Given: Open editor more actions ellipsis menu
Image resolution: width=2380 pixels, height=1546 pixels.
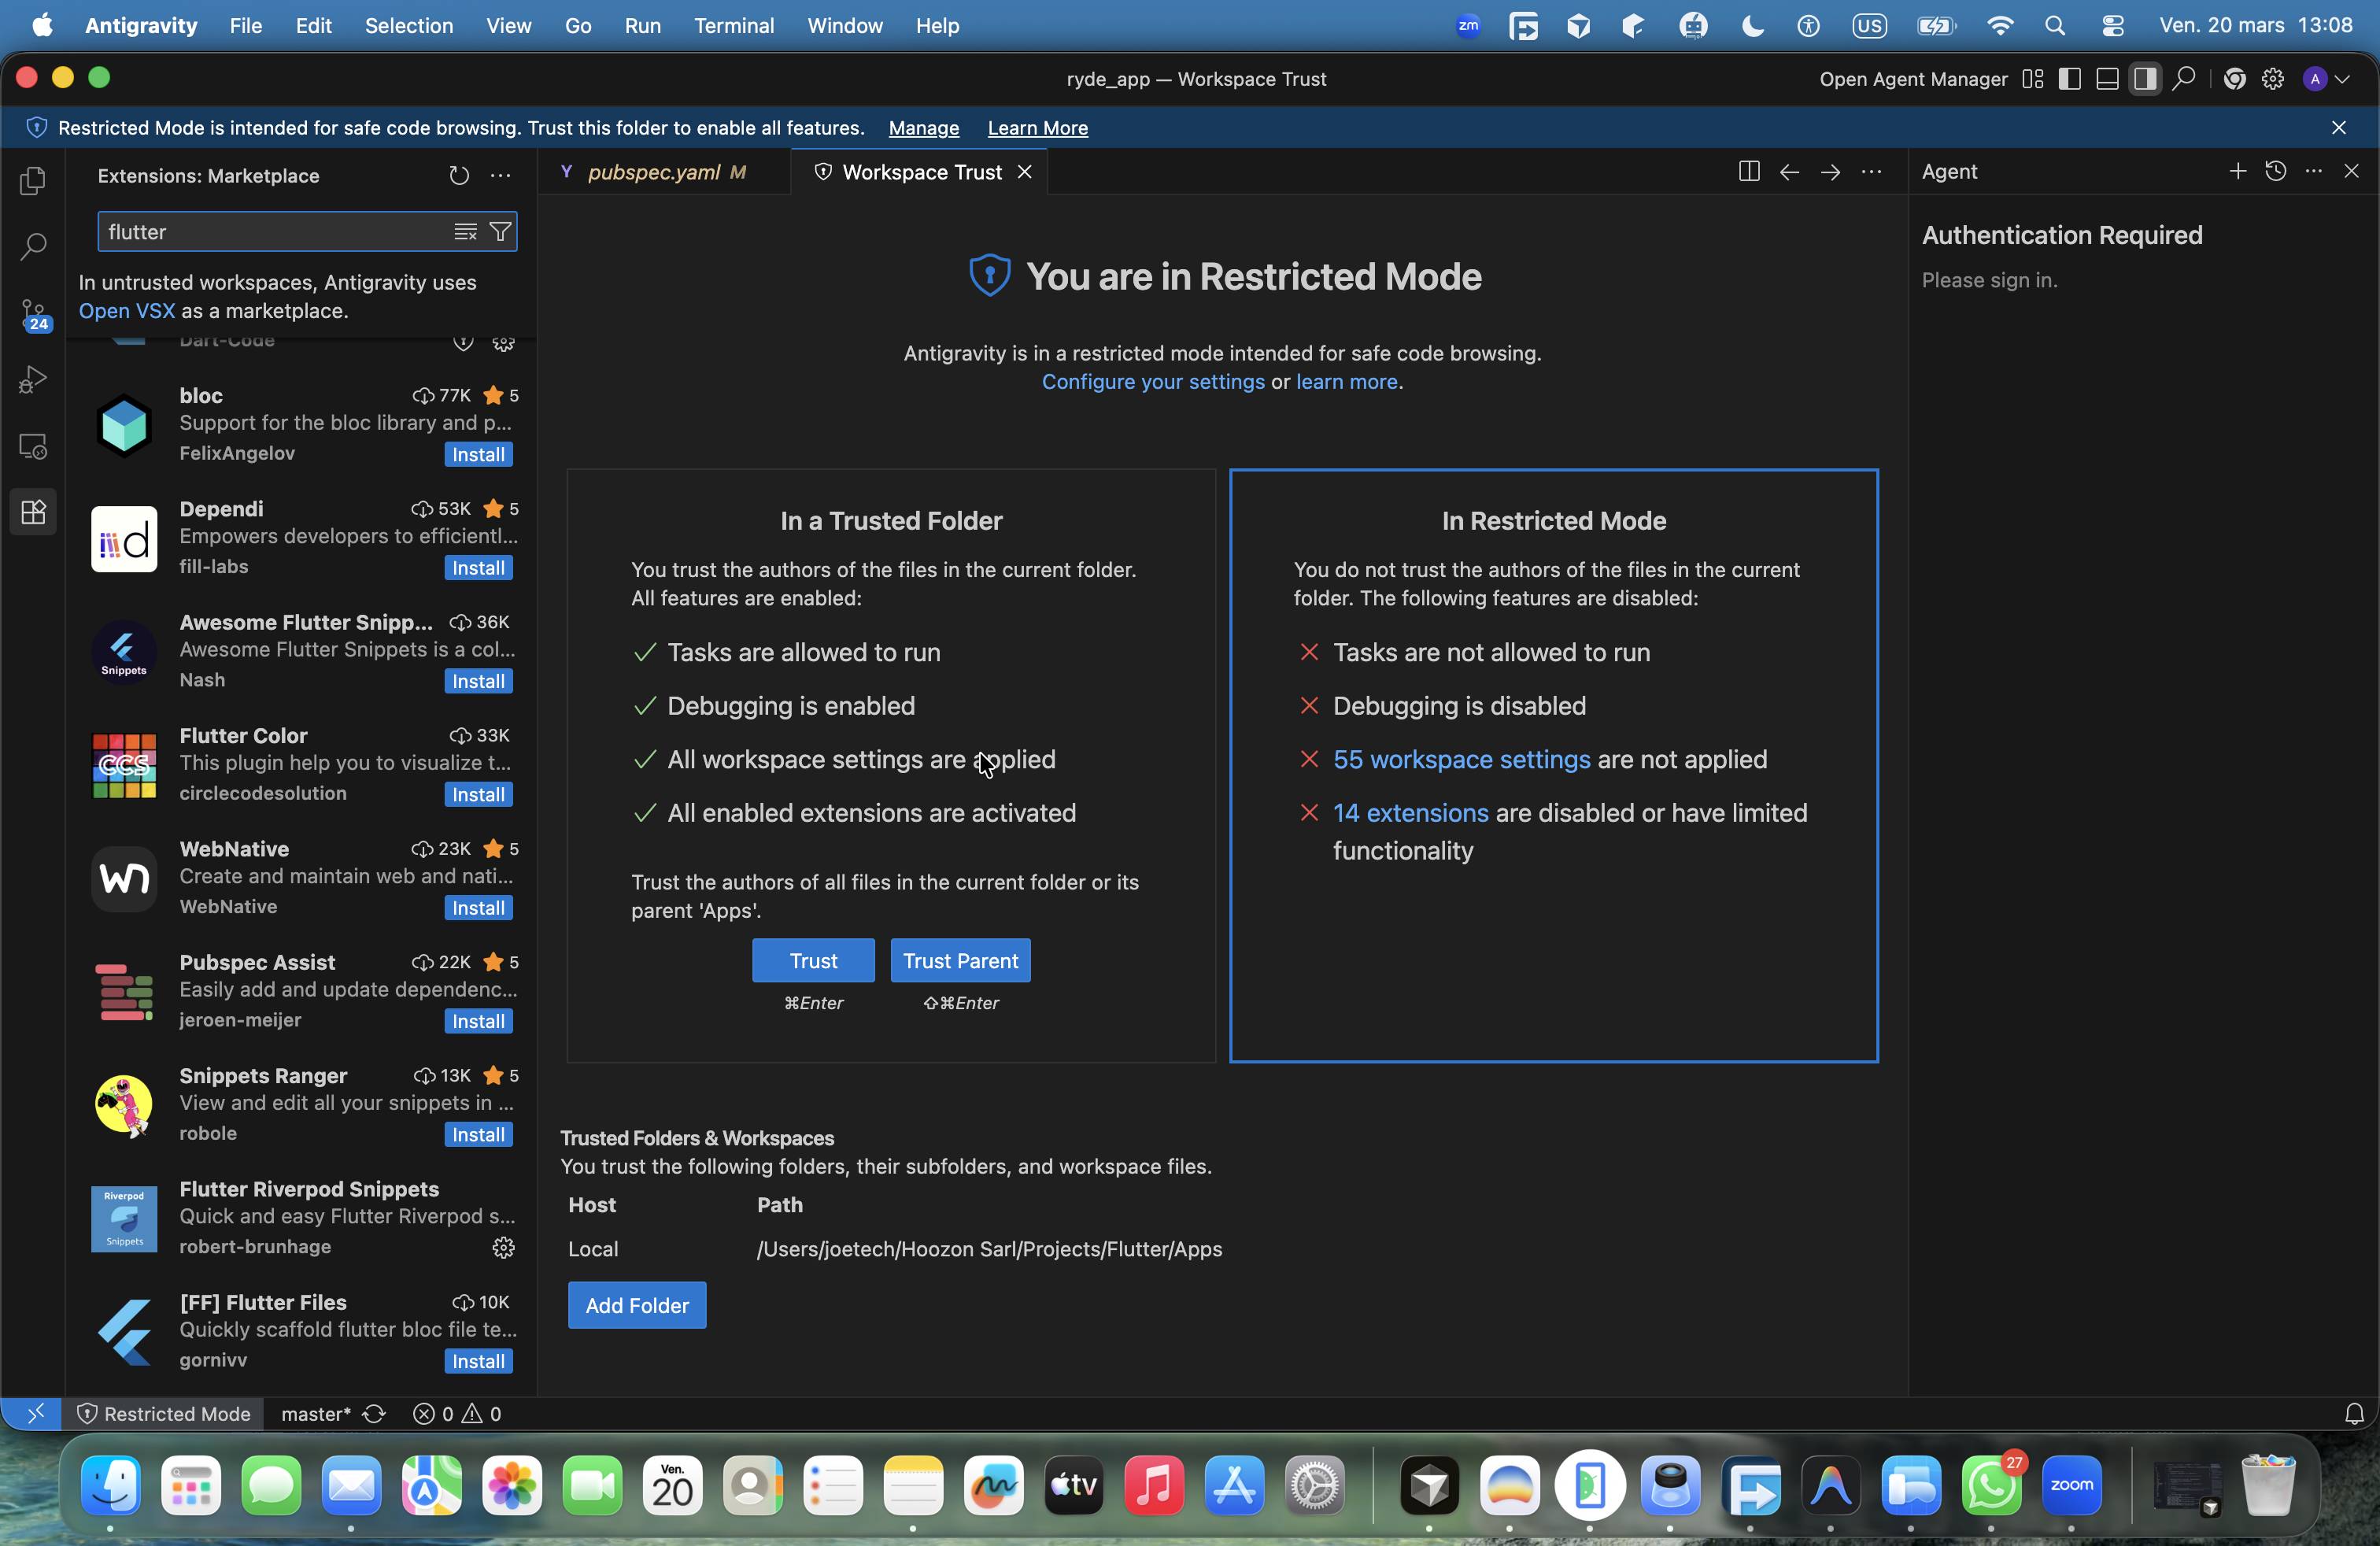Looking at the screenshot, I should coord(1871,172).
